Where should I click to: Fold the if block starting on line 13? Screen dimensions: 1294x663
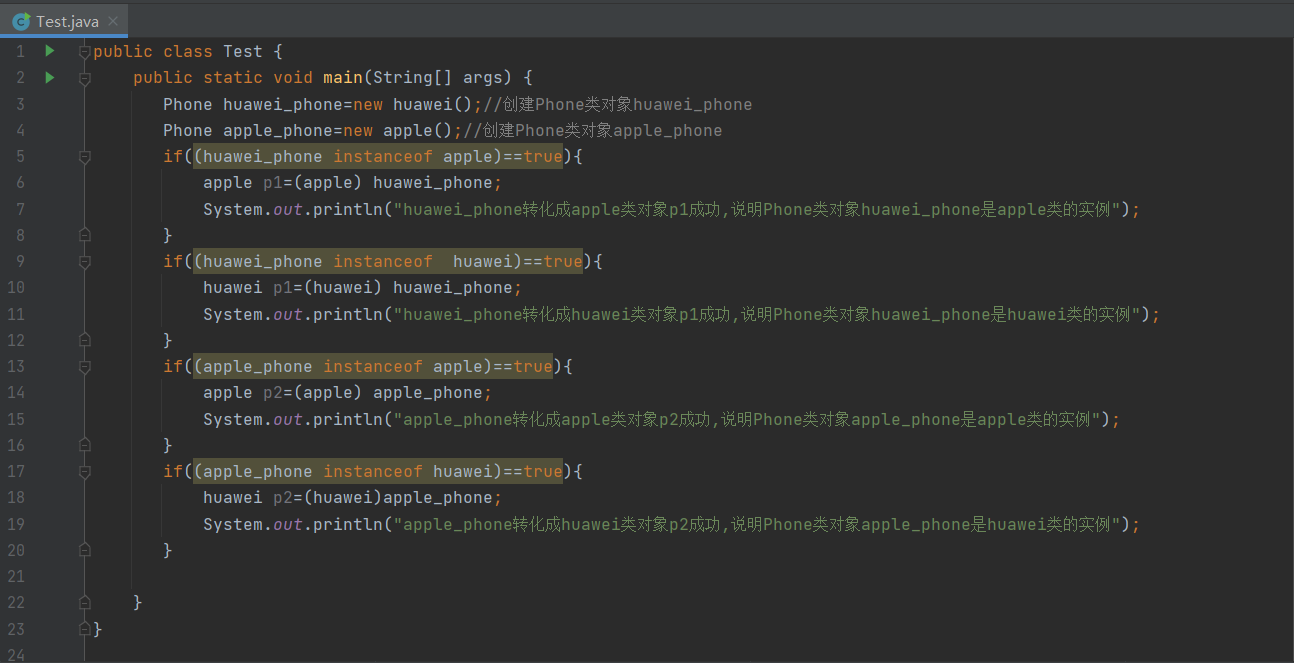(x=85, y=366)
